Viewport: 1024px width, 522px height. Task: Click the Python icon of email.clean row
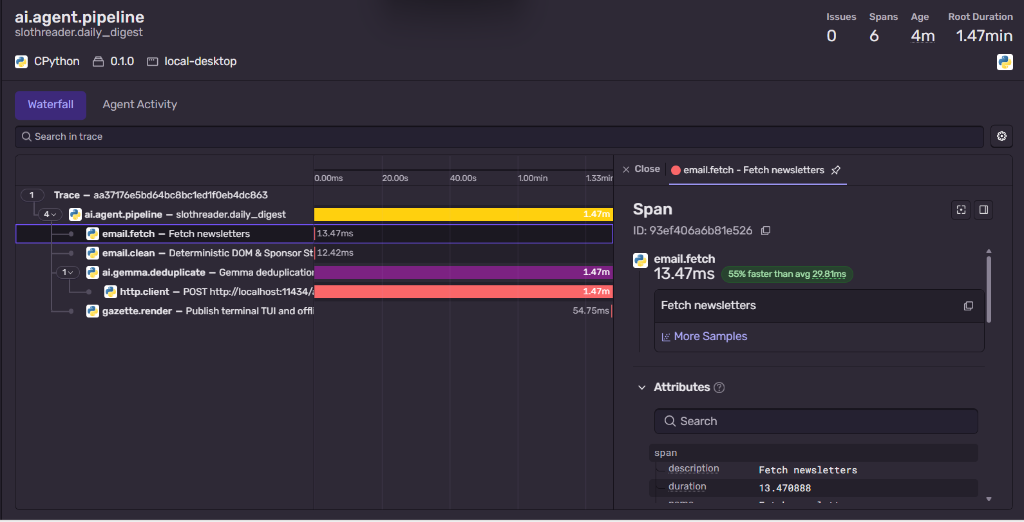click(92, 253)
